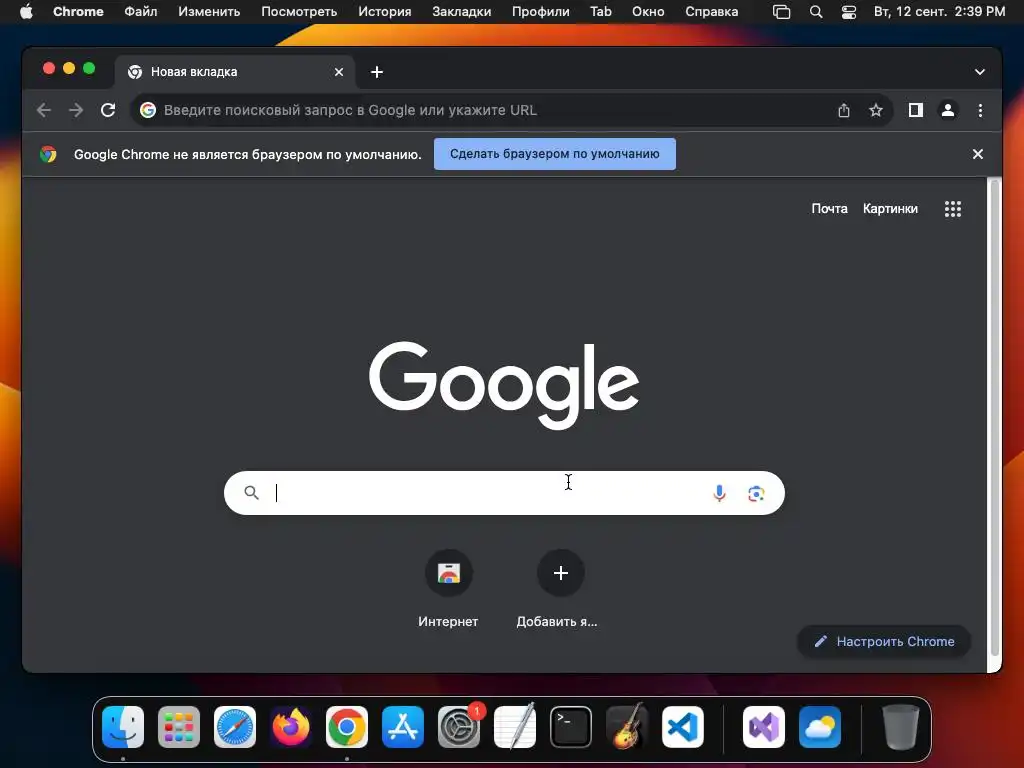
Task: Open the Справка menu
Action: (x=711, y=12)
